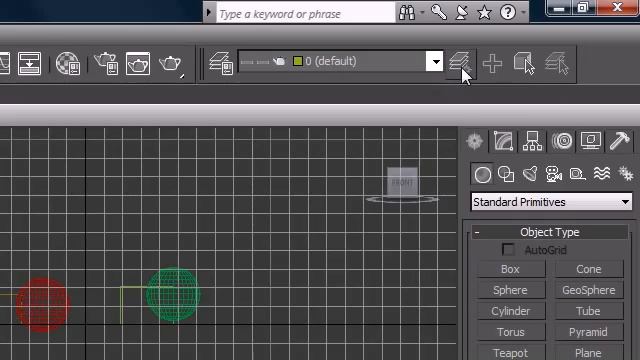Click the Subscription Center key icon

[x=439, y=13]
